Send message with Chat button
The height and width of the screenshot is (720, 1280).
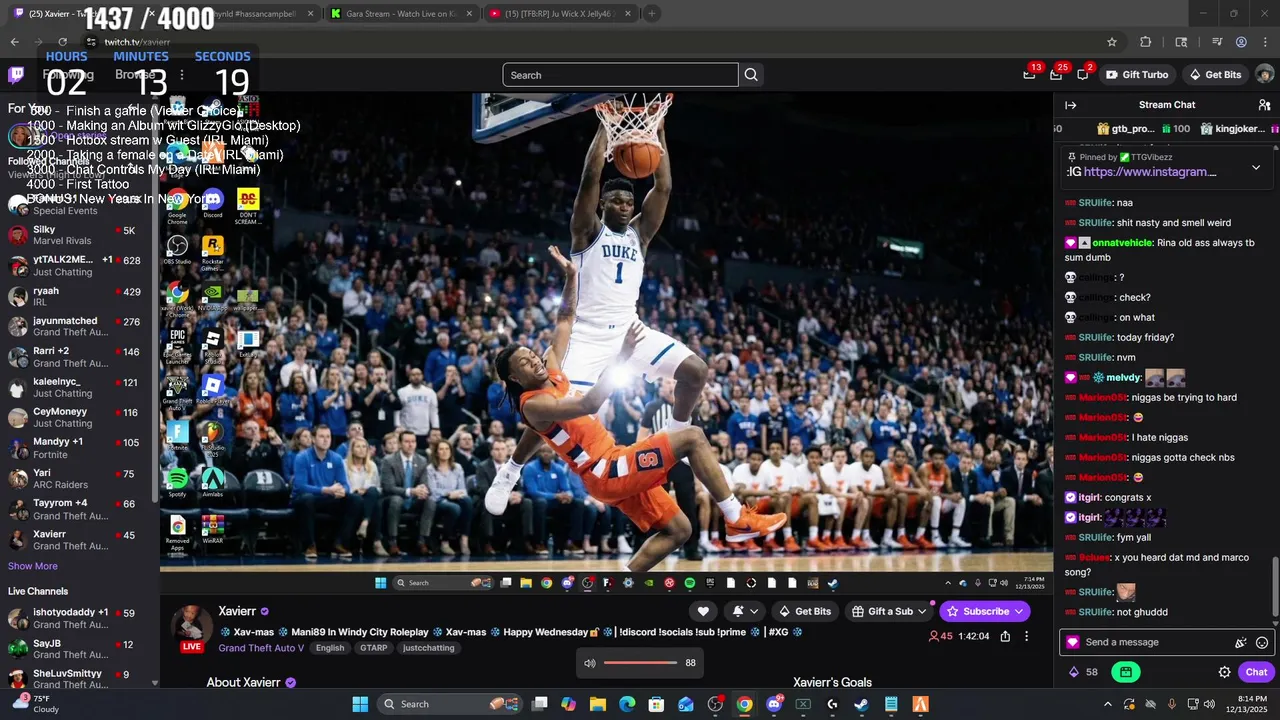click(x=1256, y=672)
